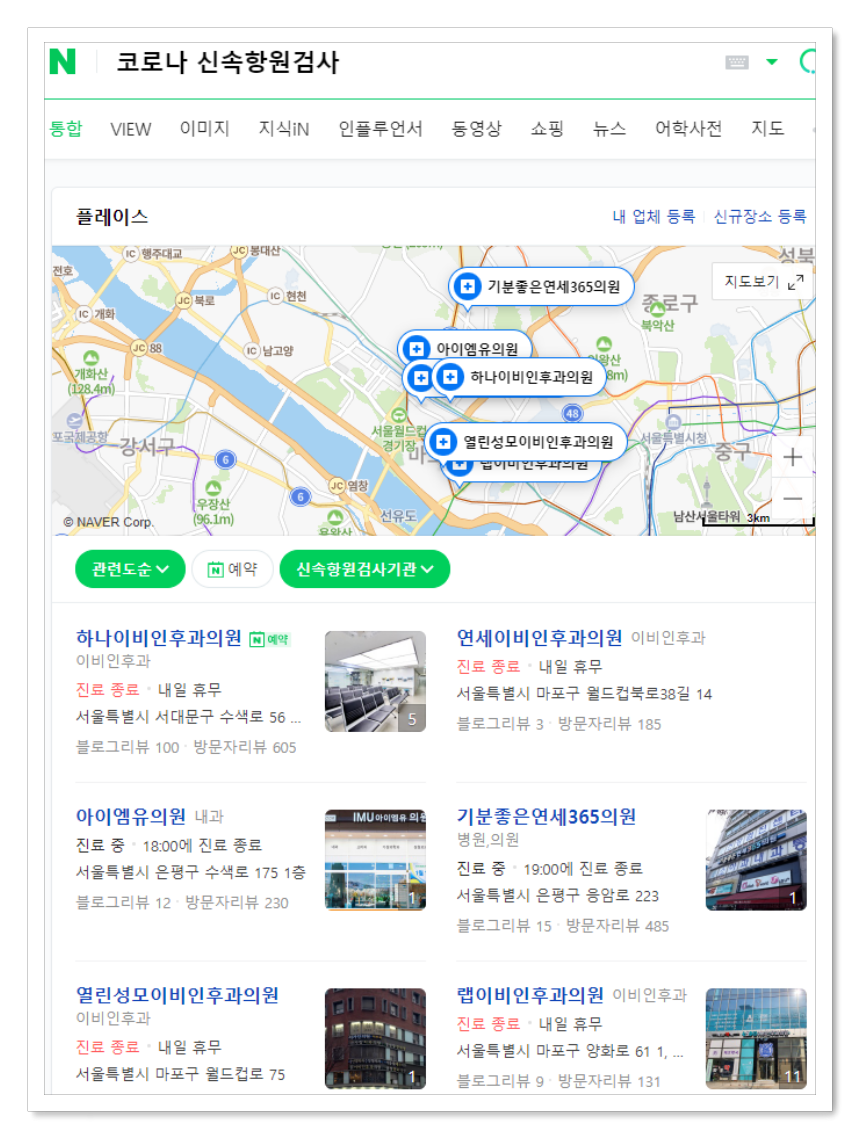Open the 인플루언서 tab
This screenshot has width=860, height=1139.
380,129
